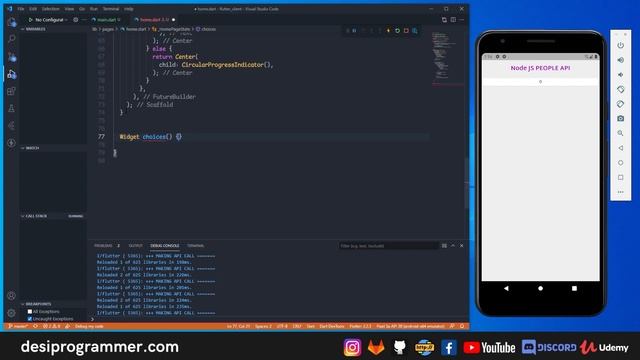Open Dart DevTools from the status bar
Screen dimensions: 640x360
(332, 326)
